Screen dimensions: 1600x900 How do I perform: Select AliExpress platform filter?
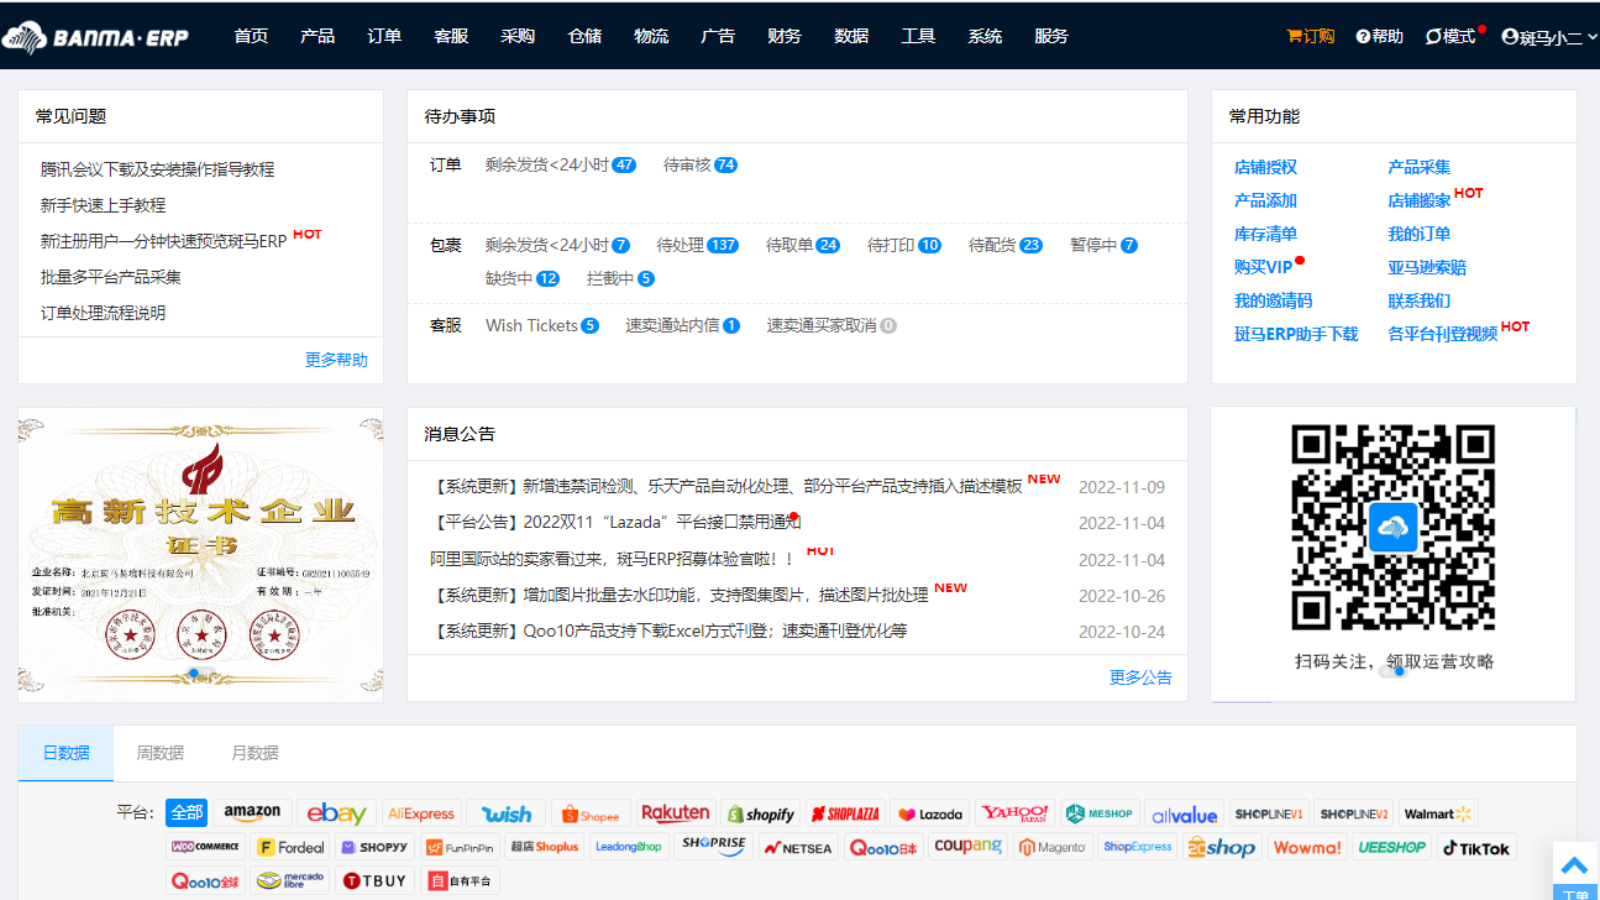pos(421,813)
